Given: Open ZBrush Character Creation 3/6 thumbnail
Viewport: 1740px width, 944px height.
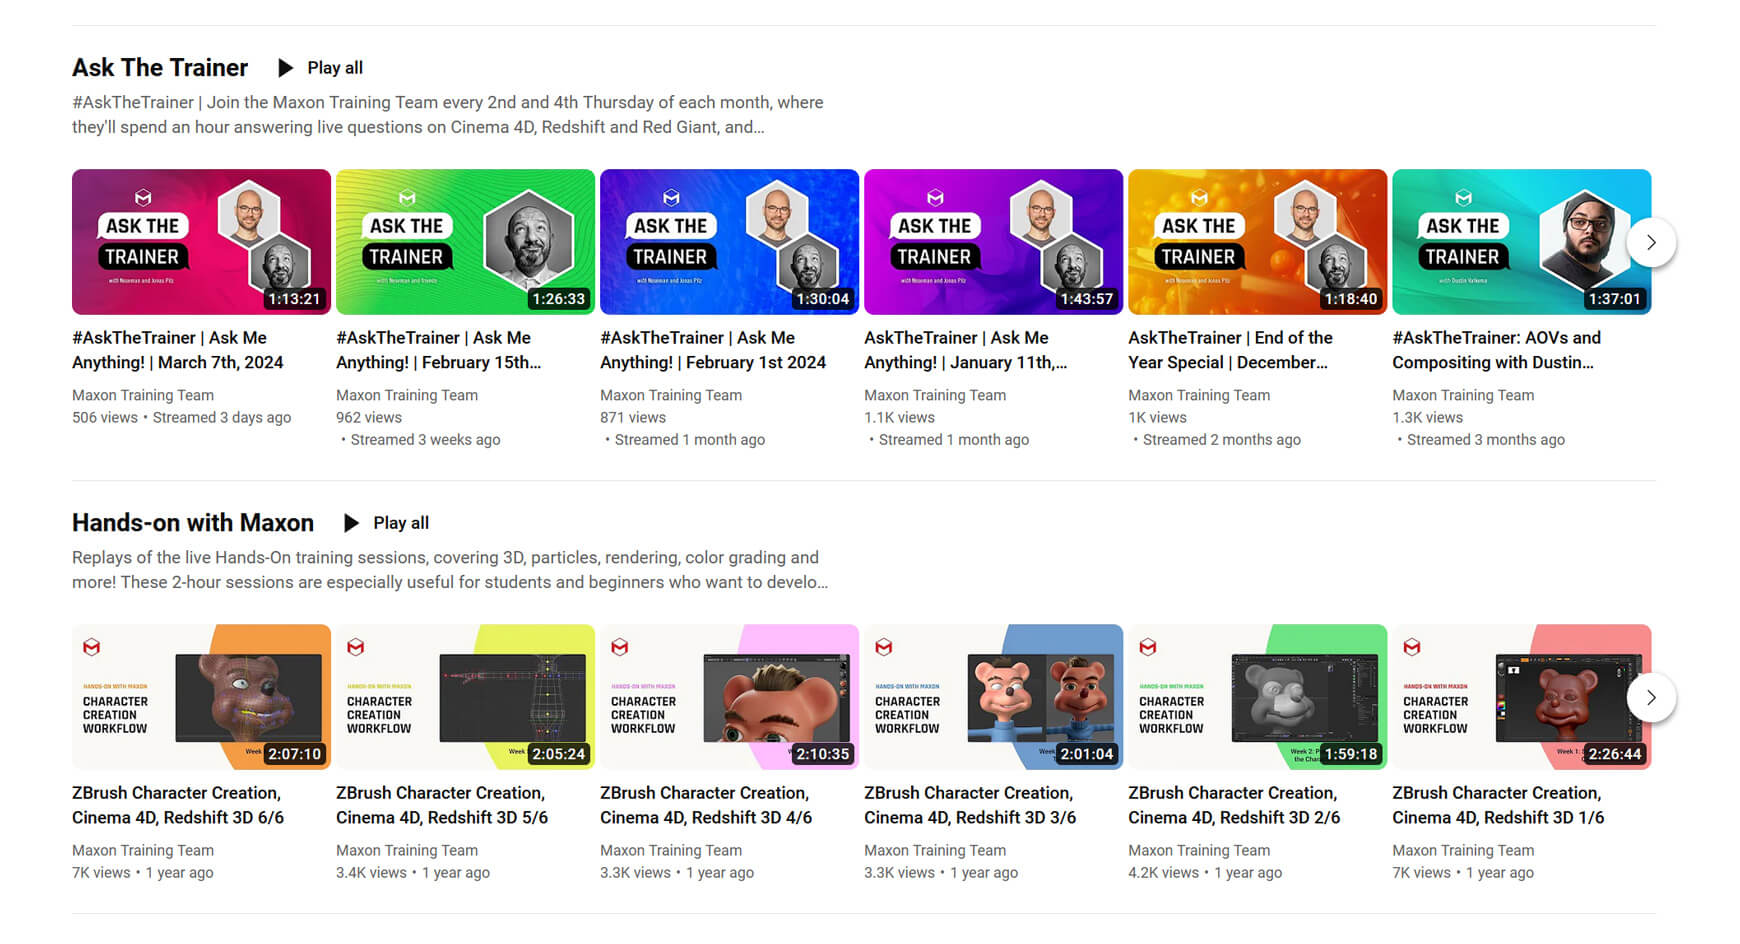Looking at the screenshot, I should tap(993, 697).
